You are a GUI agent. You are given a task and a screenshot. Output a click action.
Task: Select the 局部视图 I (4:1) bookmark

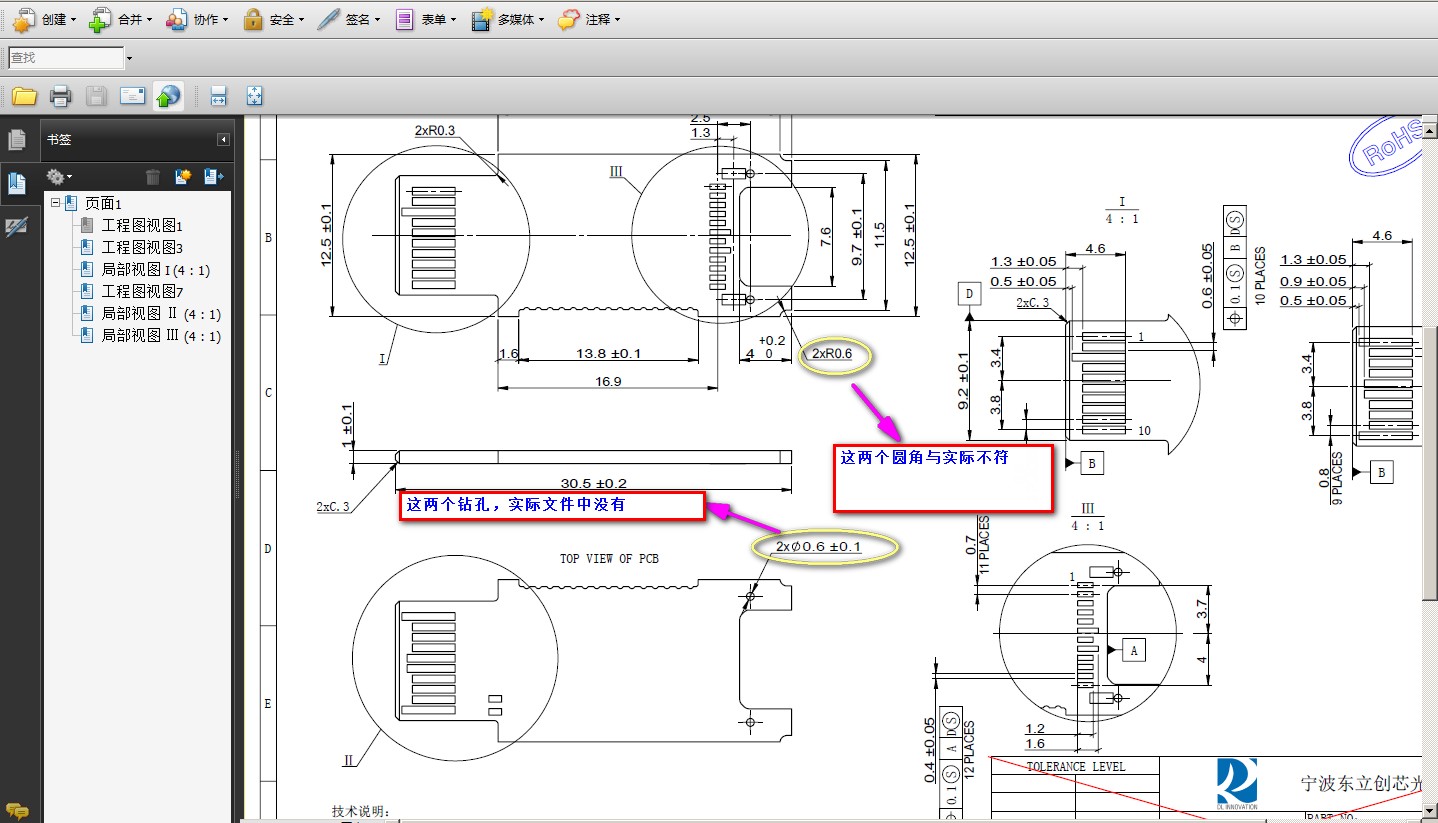click(156, 270)
